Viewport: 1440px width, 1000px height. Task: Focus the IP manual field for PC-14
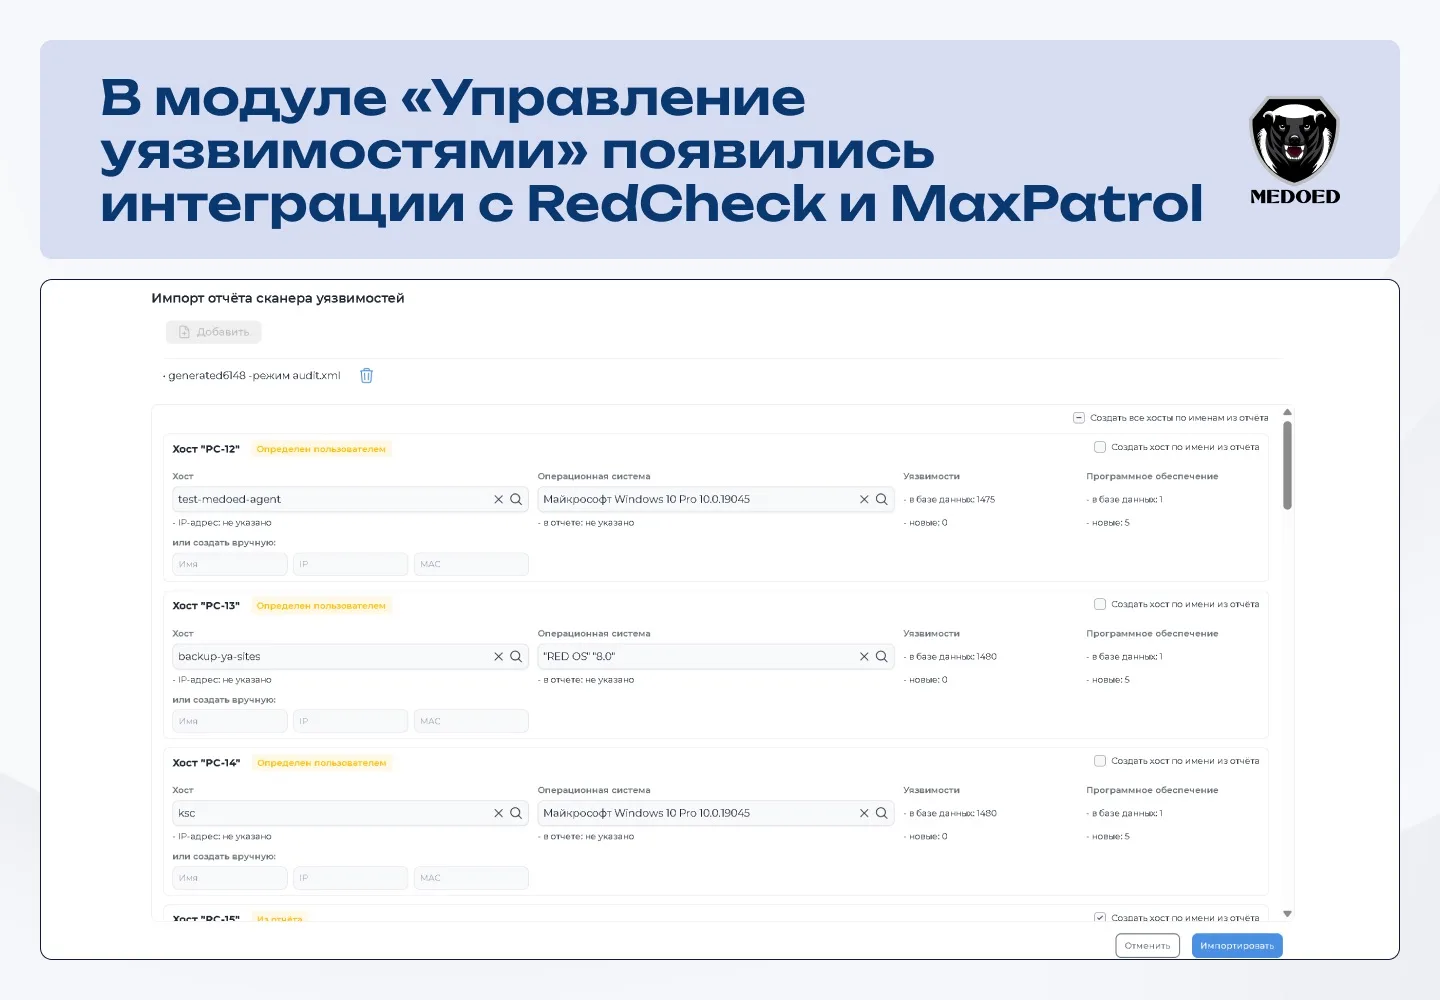(x=350, y=878)
